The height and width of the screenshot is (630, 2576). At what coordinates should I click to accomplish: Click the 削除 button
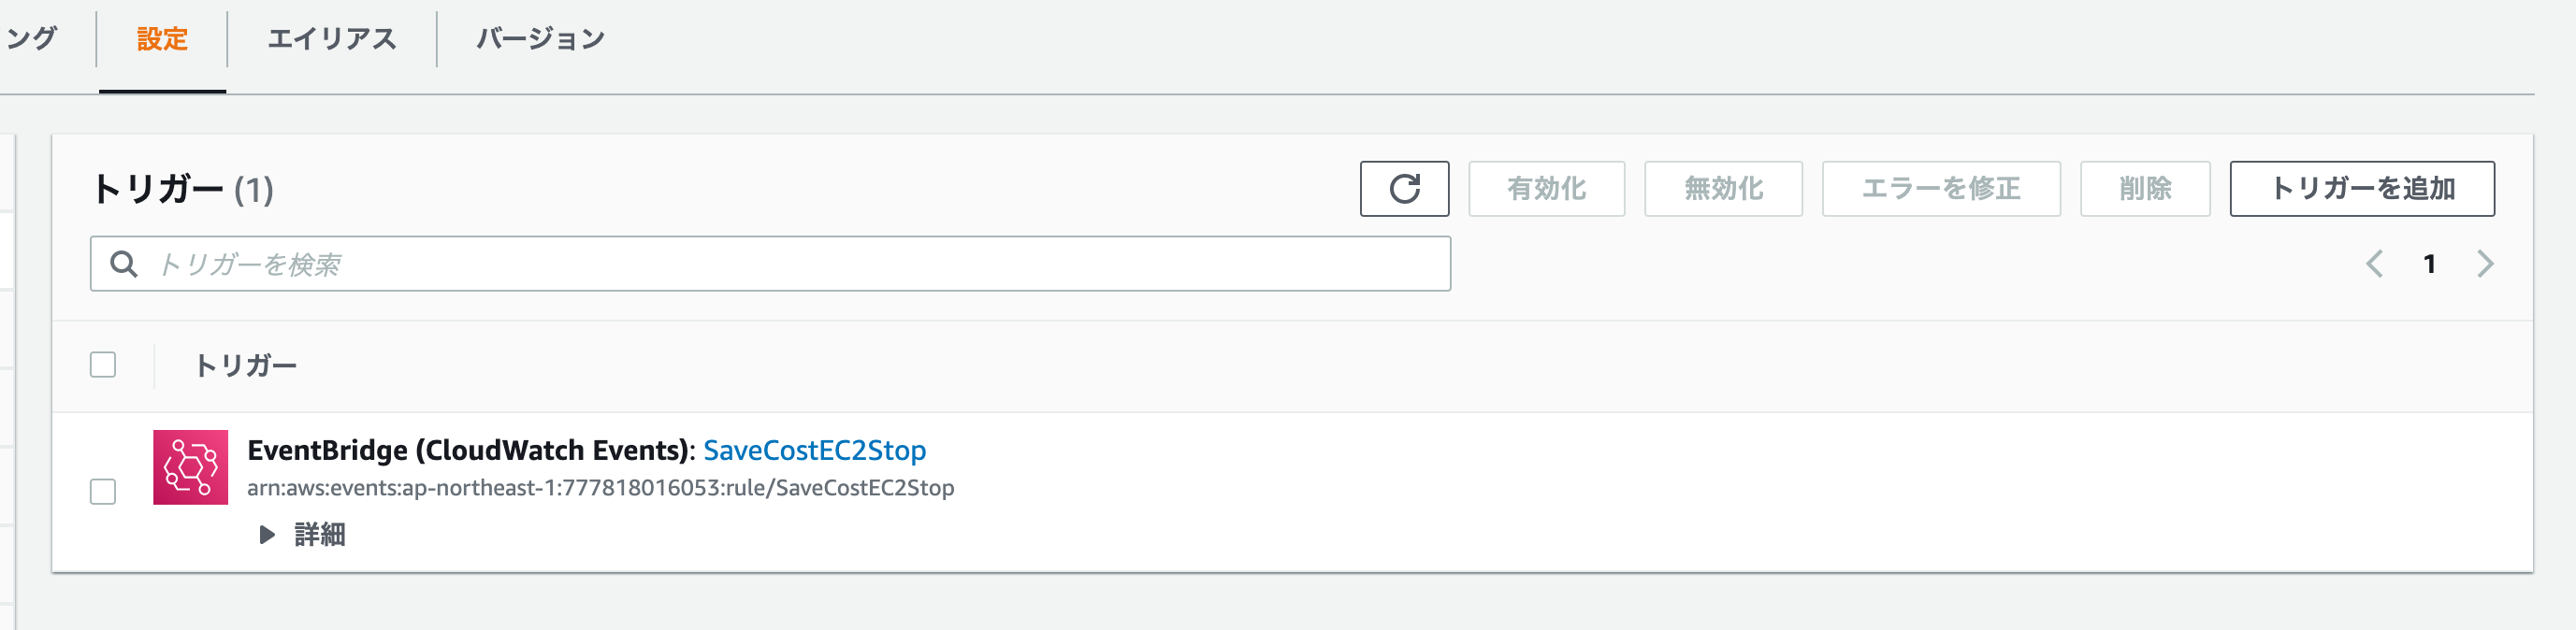point(2145,188)
